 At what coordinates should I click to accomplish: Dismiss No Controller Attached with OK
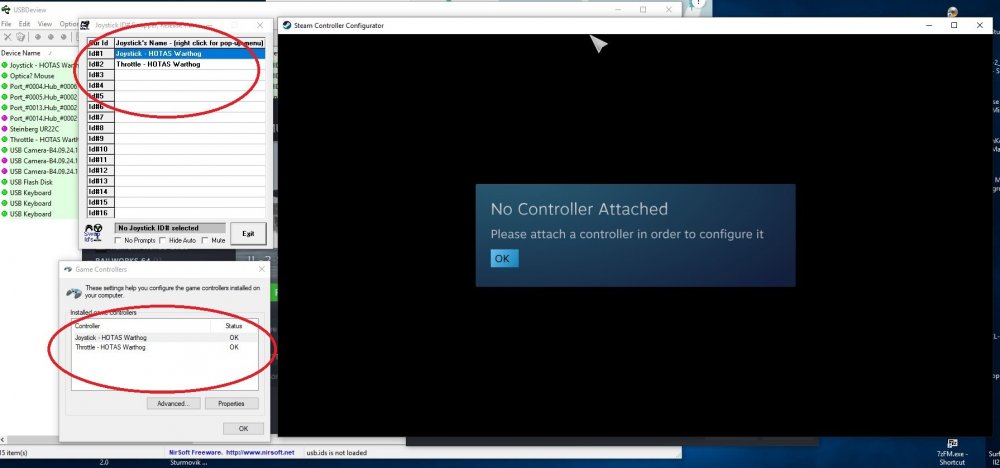point(504,258)
